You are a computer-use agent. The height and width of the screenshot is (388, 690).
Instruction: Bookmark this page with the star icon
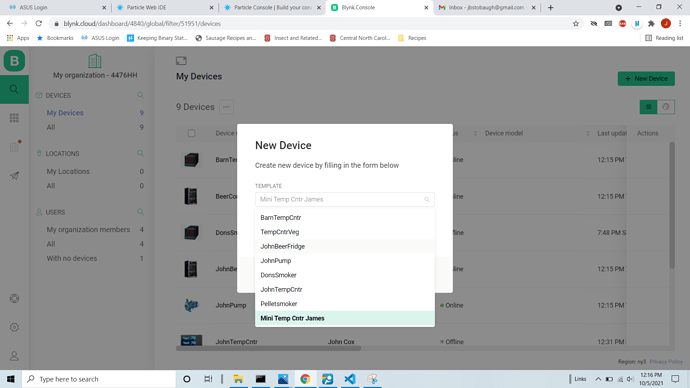tap(576, 24)
